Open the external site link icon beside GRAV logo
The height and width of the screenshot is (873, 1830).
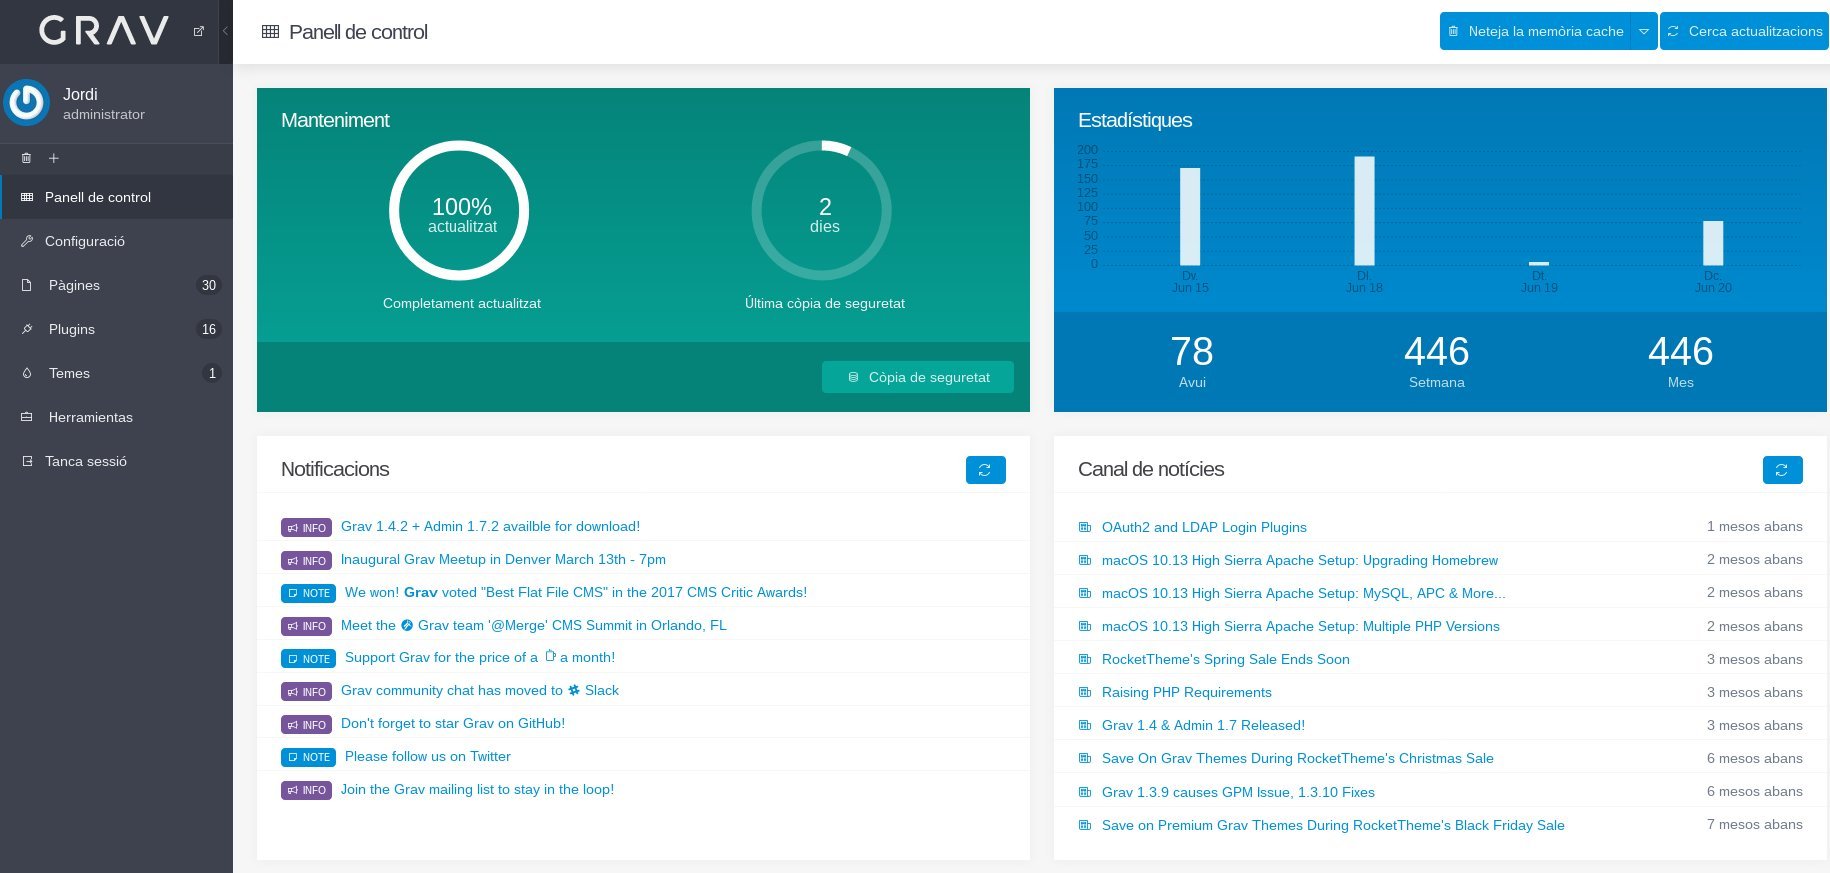[x=198, y=31]
